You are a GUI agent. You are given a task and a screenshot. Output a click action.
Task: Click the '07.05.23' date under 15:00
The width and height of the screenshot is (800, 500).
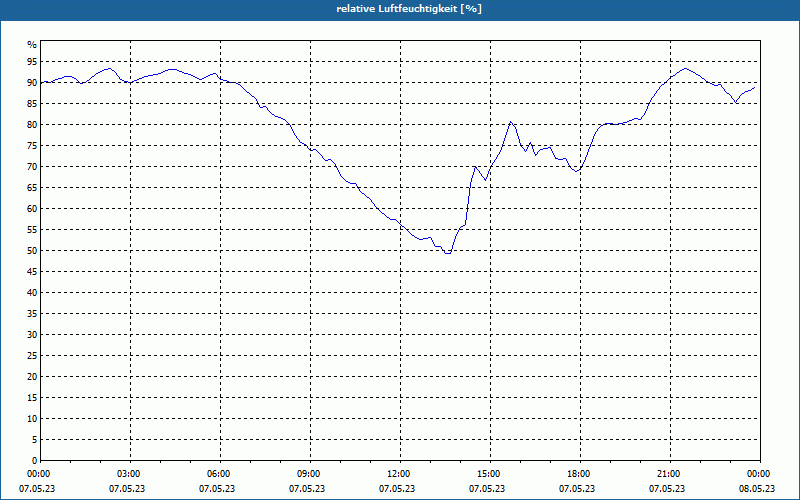click(x=487, y=489)
